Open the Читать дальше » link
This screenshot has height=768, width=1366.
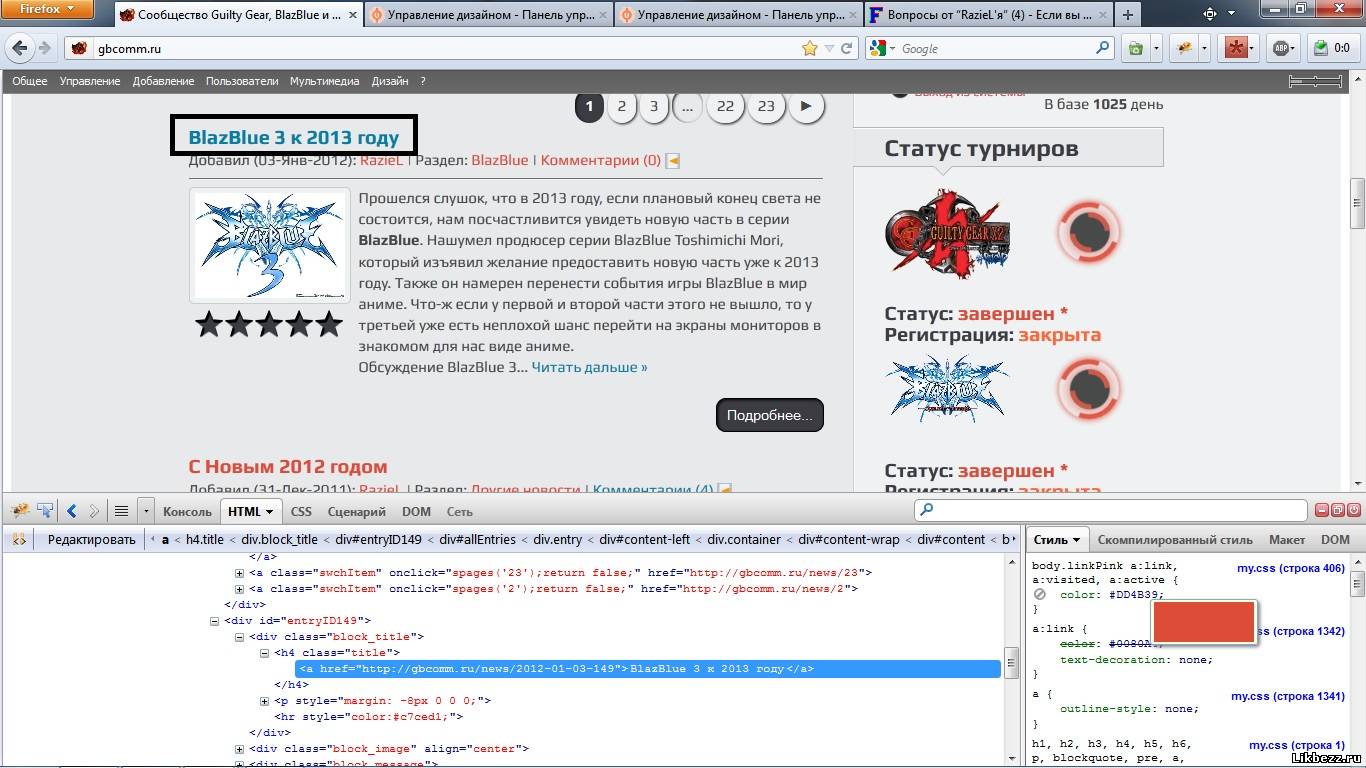[589, 367]
